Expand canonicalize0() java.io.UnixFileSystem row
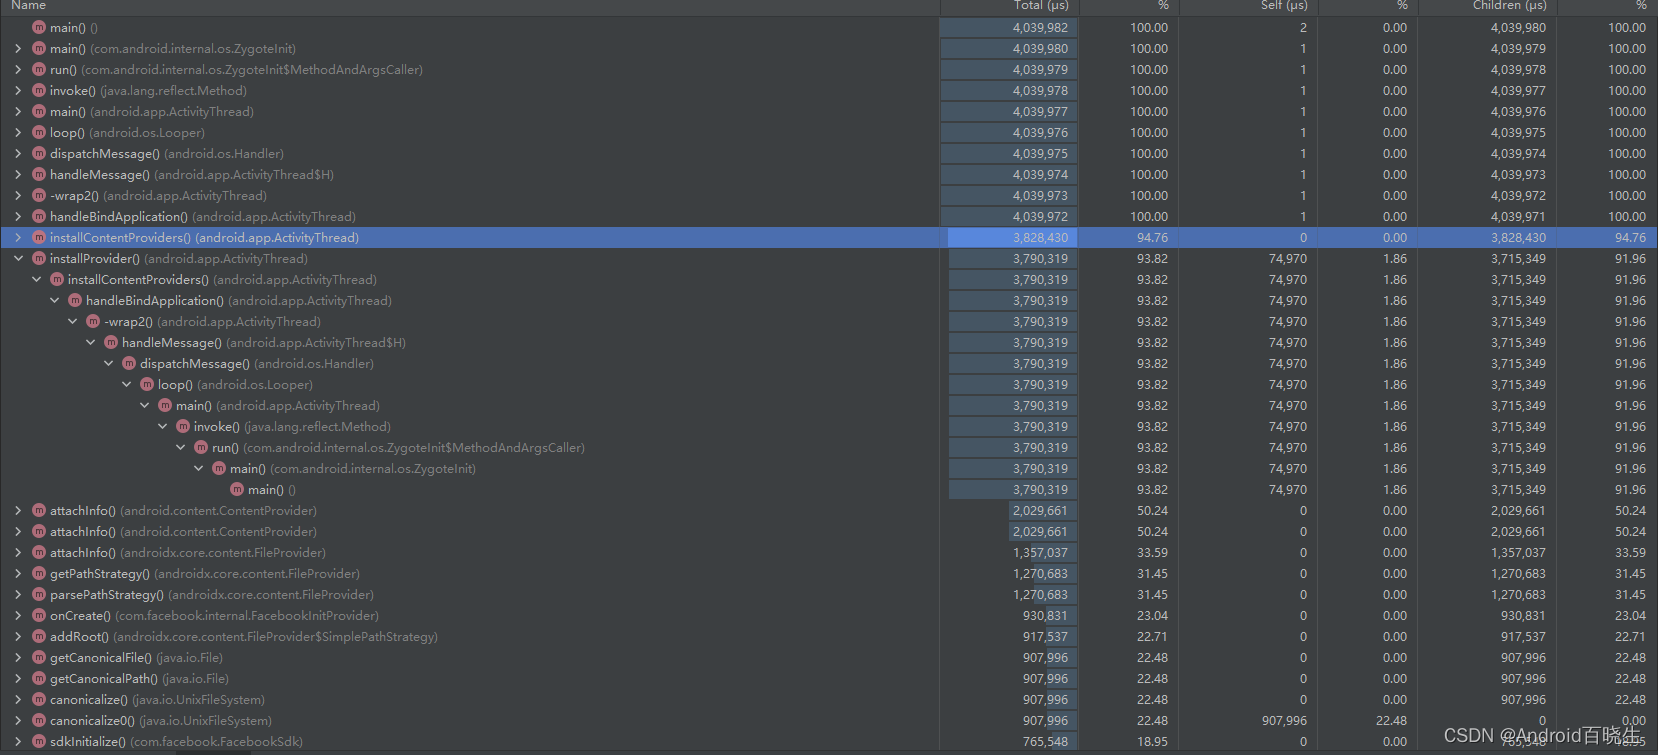Image resolution: width=1658 pixels, height=755 pixels. [18, 720]
